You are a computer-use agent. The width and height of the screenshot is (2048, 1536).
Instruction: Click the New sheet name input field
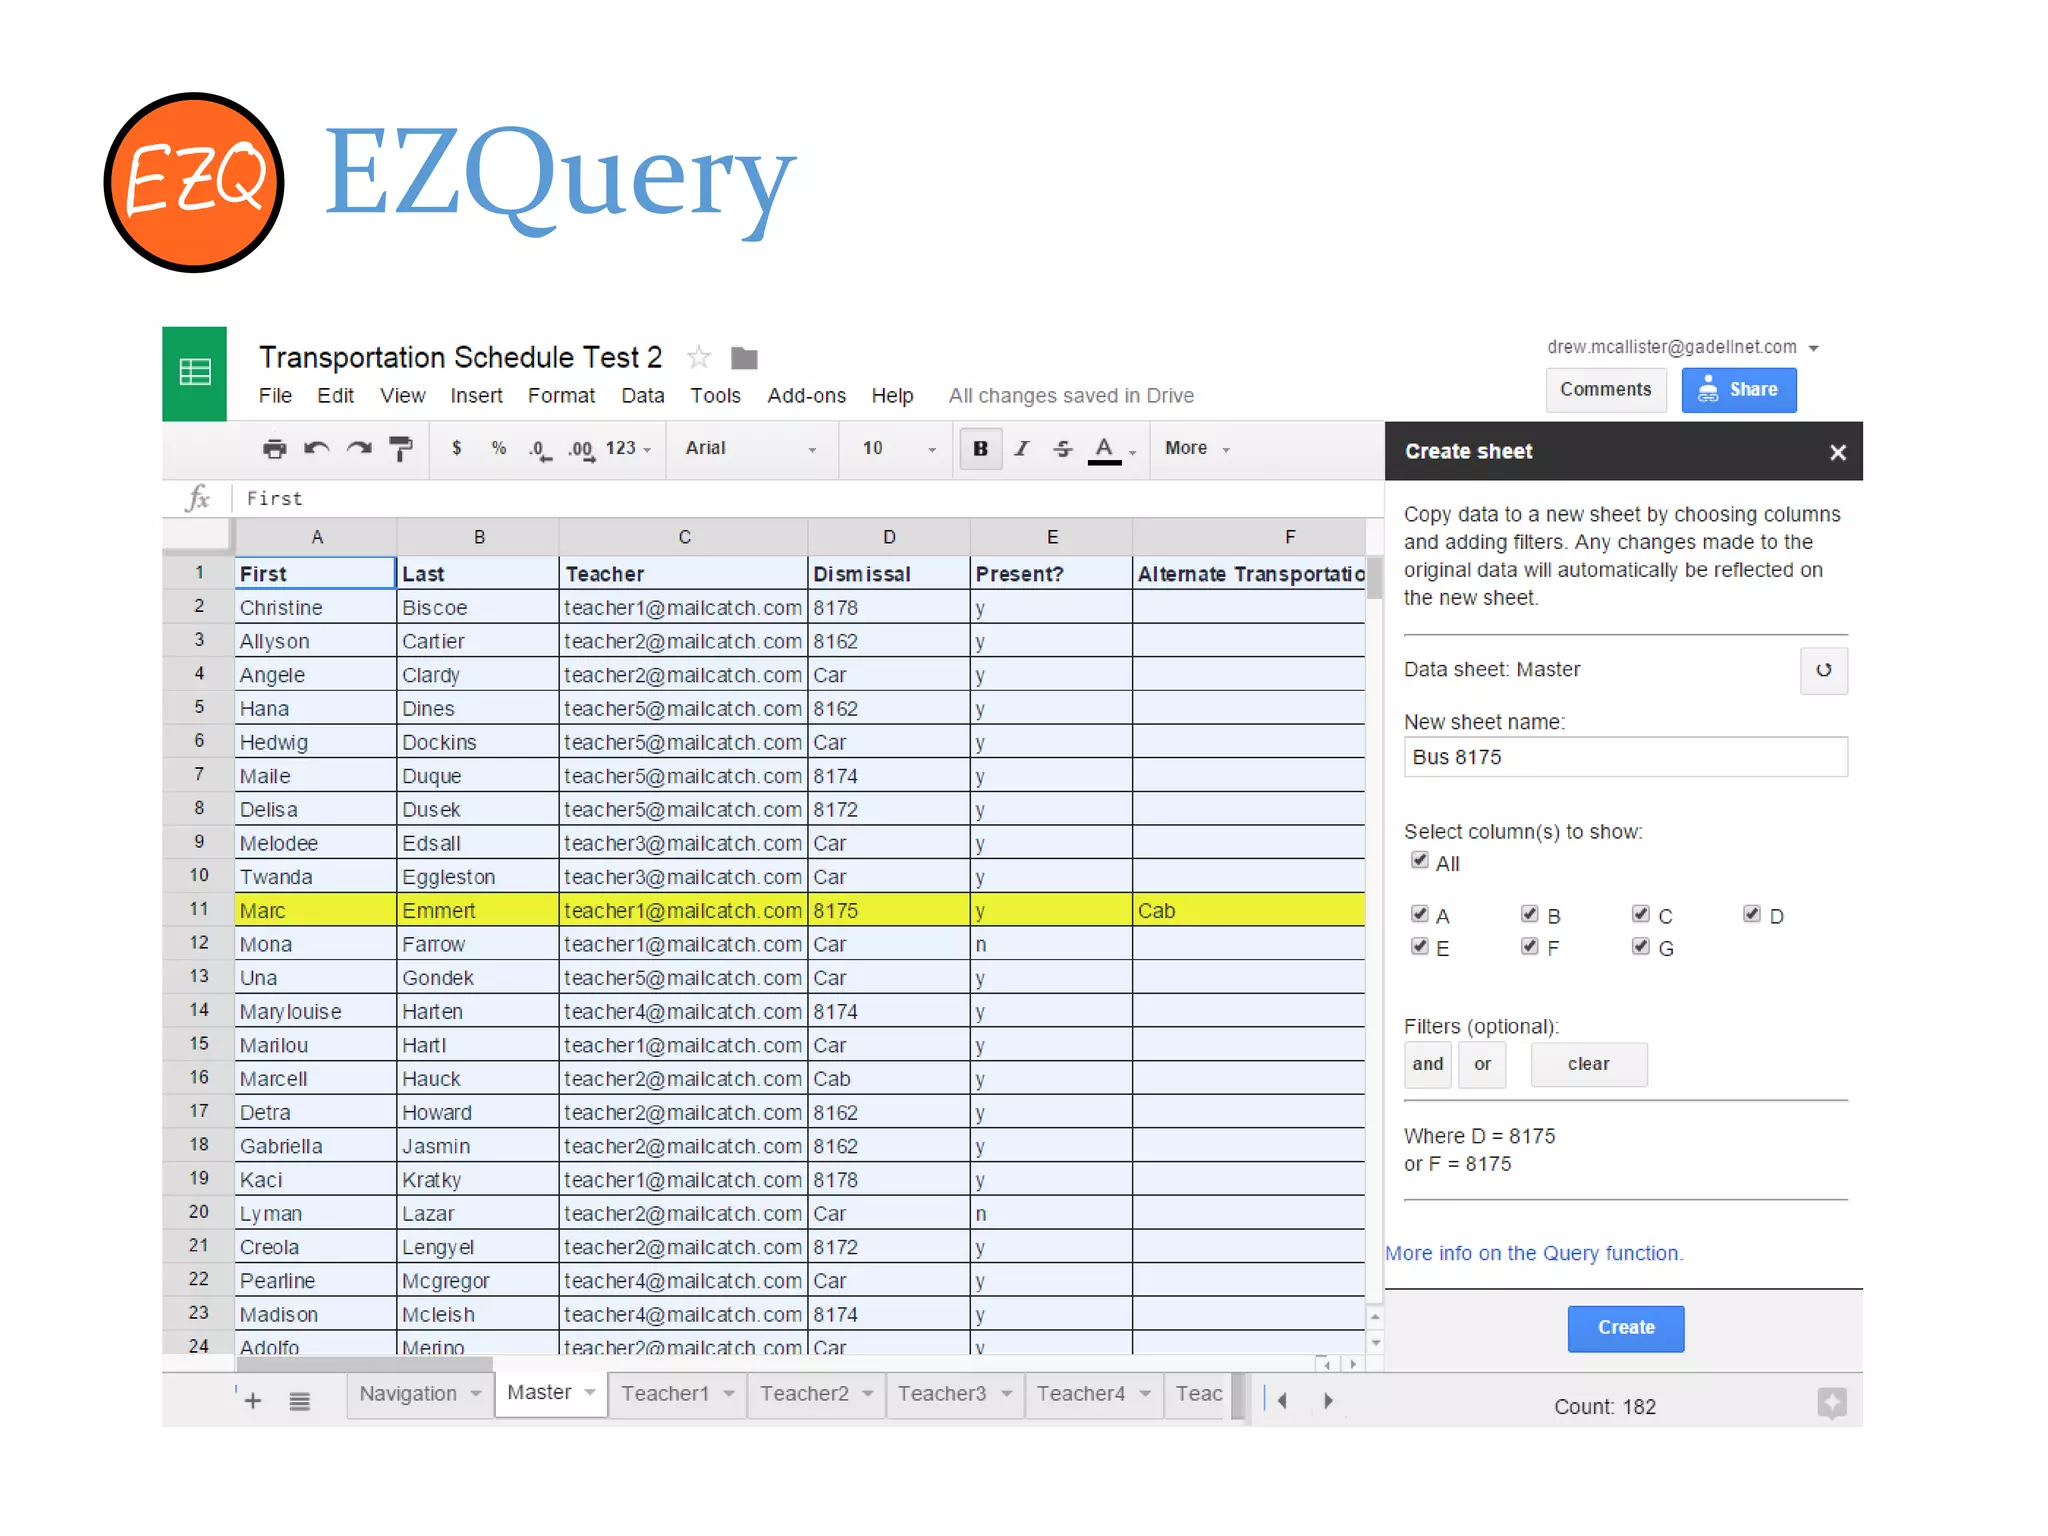[x=1626, y=757]
